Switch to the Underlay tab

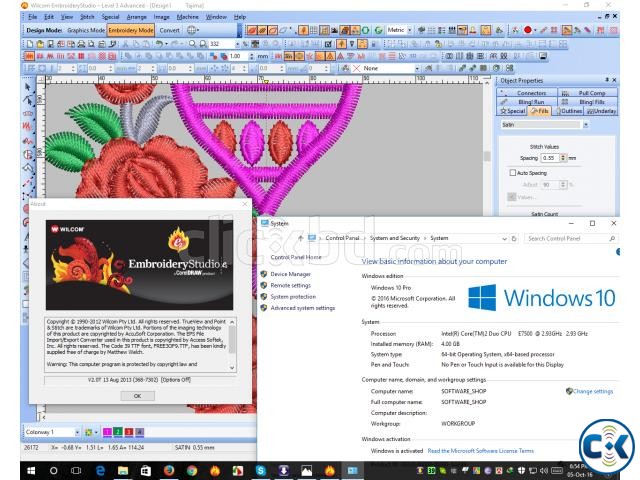[601, 111]
